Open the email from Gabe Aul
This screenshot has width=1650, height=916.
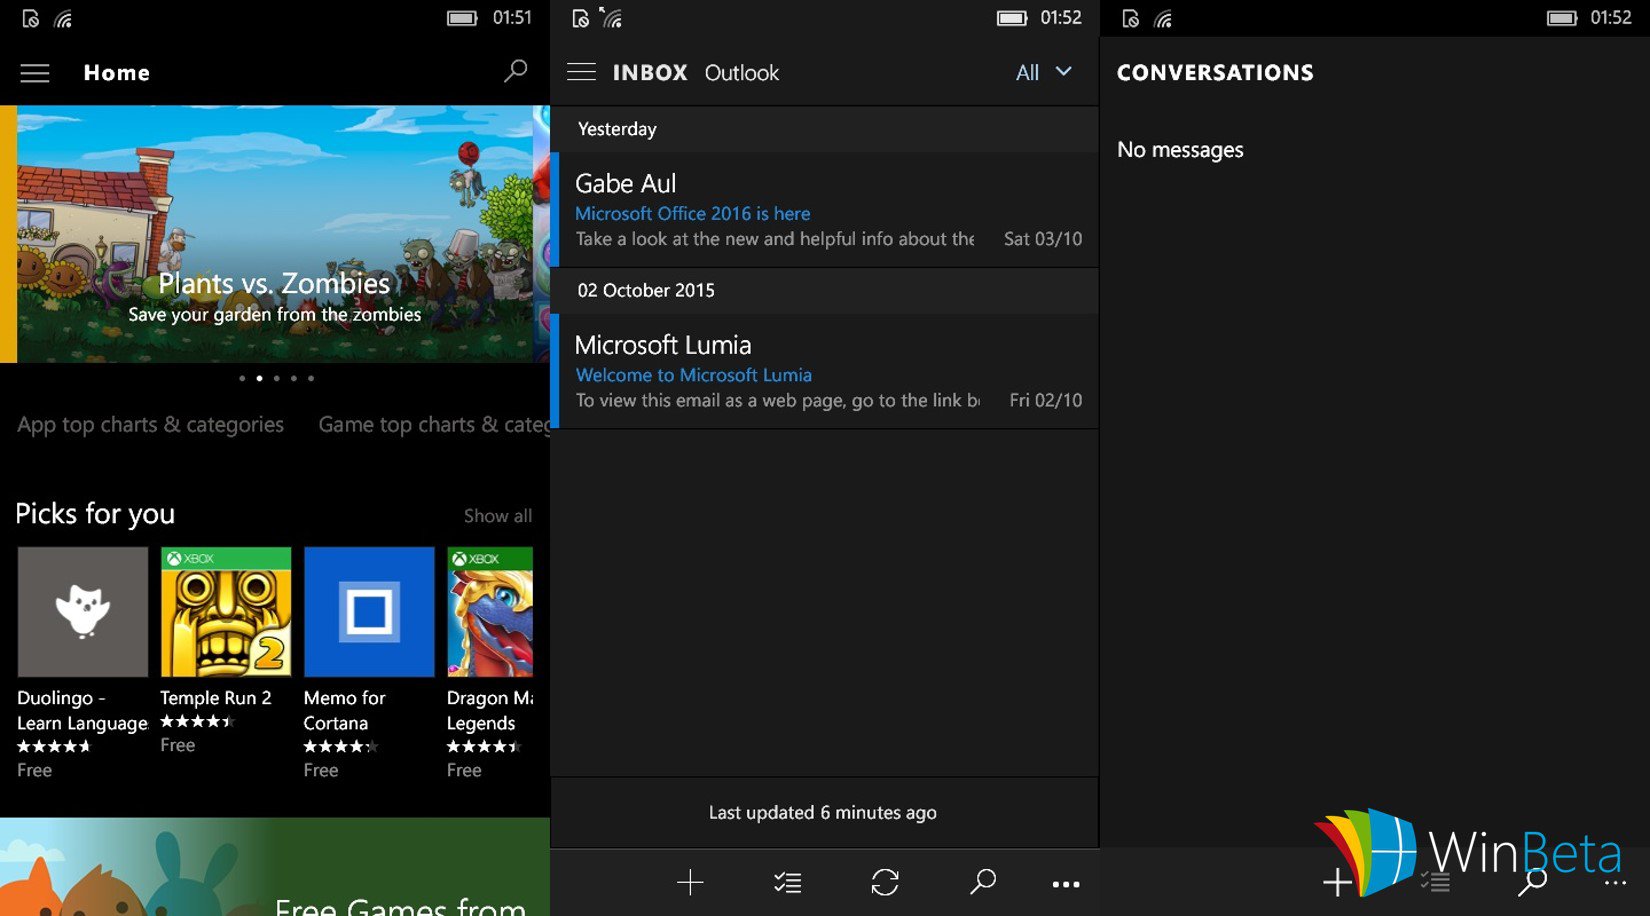click(x=825, y=210)
